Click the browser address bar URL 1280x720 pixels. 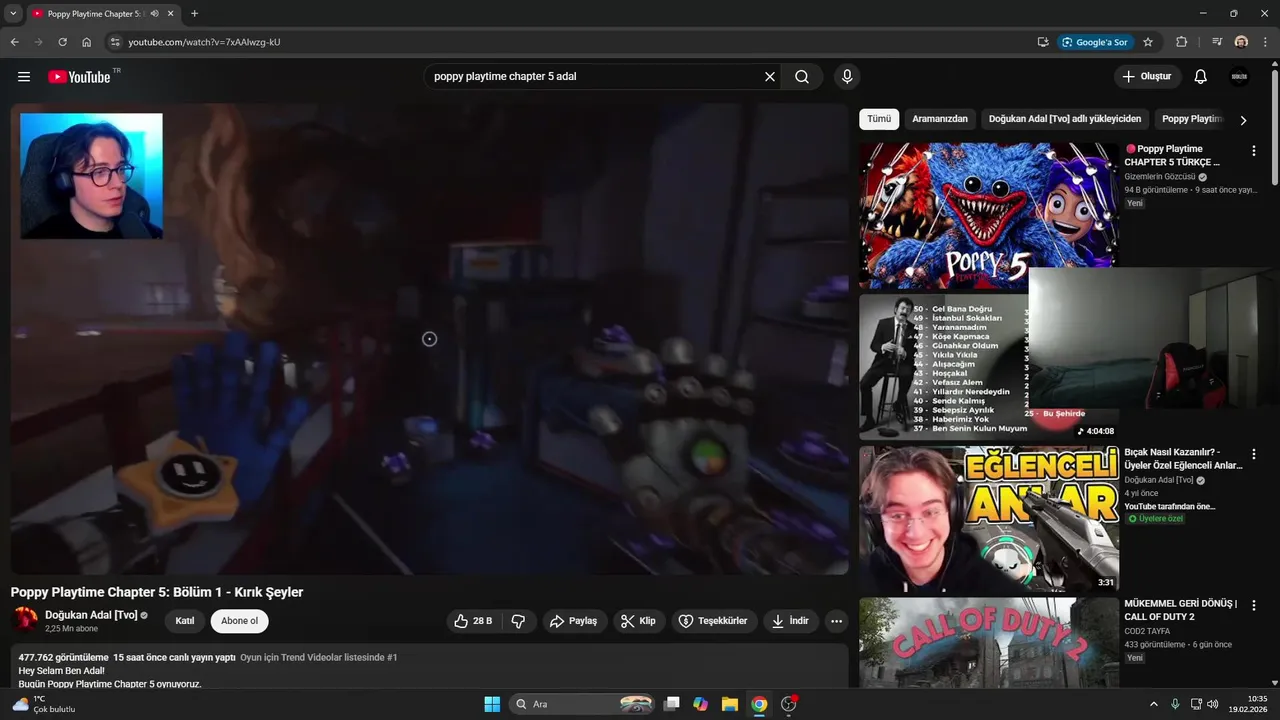(x=204, y=42)
